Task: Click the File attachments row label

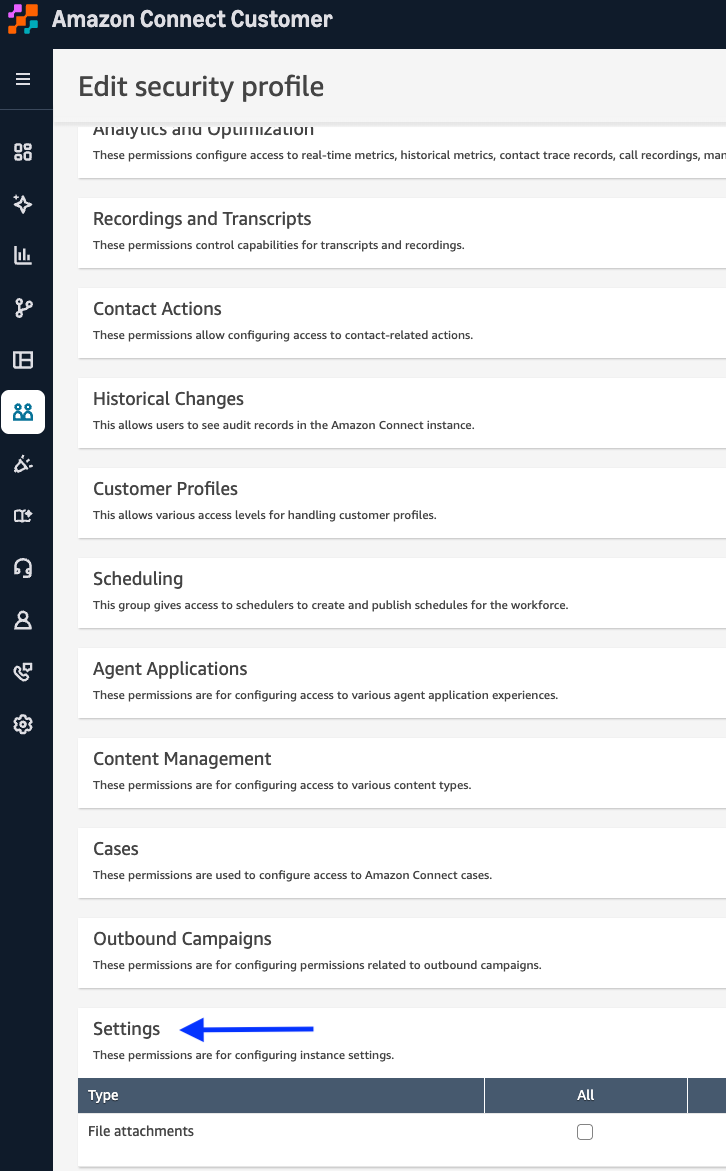Action: [140, 1131]
